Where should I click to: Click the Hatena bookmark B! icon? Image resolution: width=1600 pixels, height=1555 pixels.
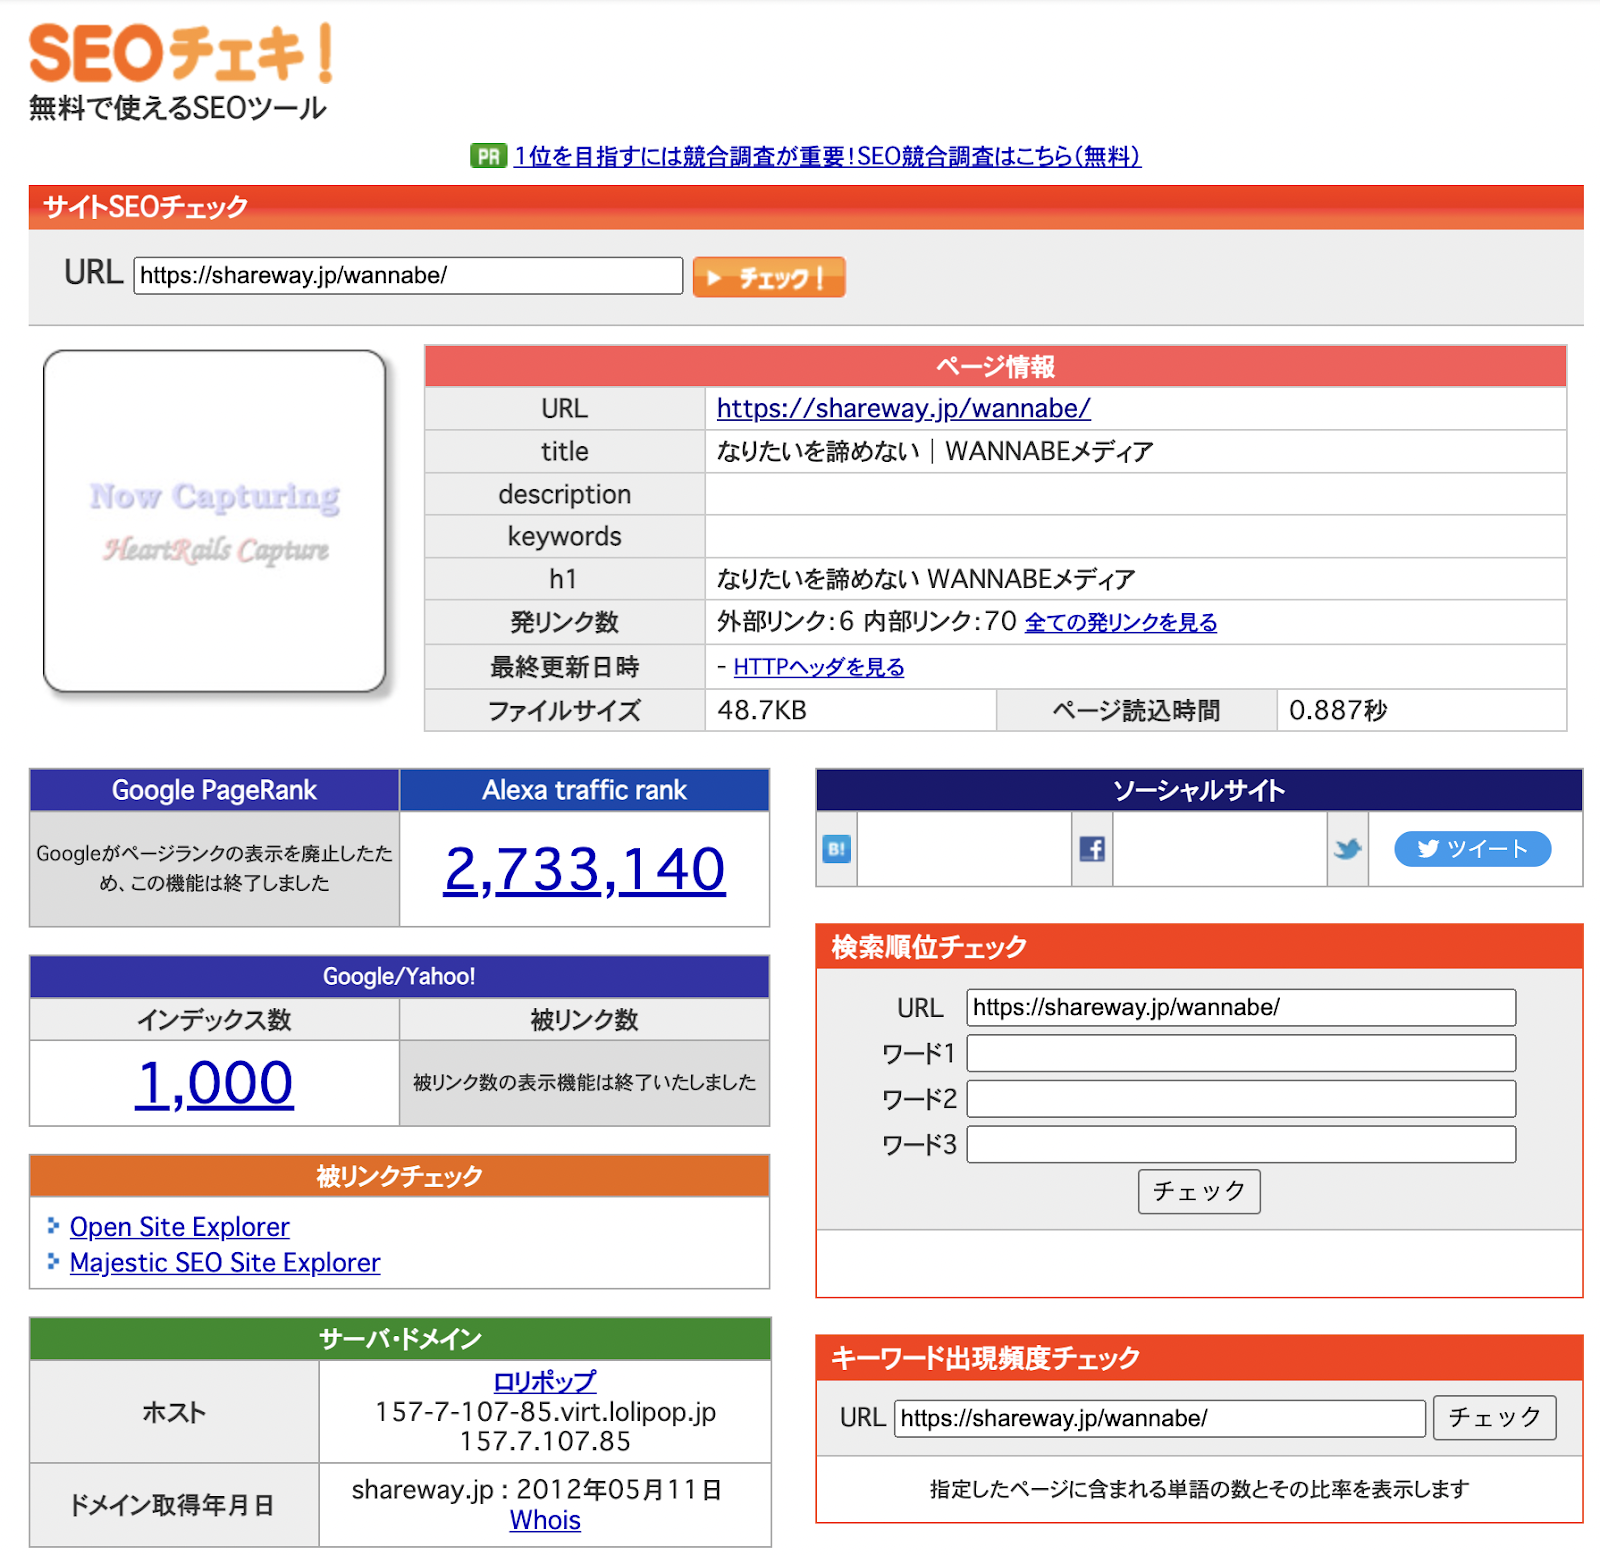point(836,849)
